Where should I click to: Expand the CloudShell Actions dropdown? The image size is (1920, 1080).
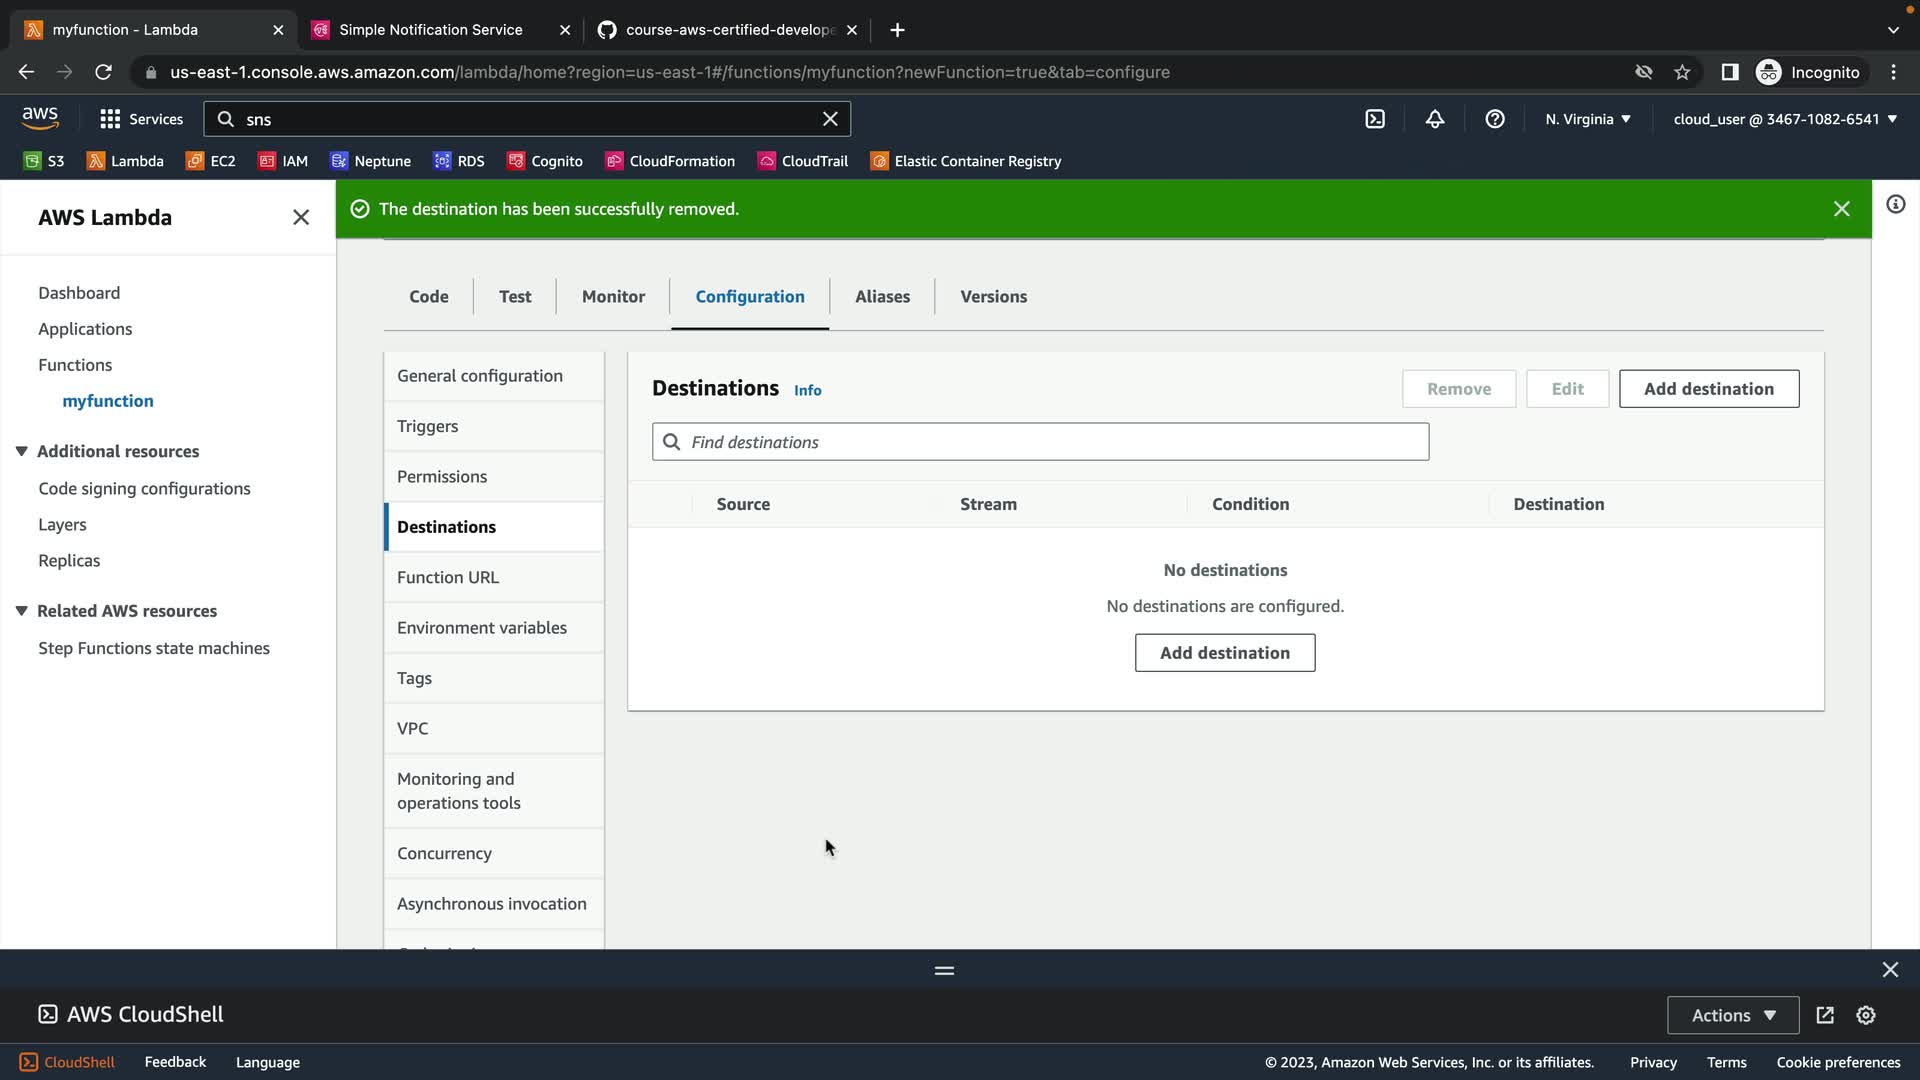point(1733,1015)
